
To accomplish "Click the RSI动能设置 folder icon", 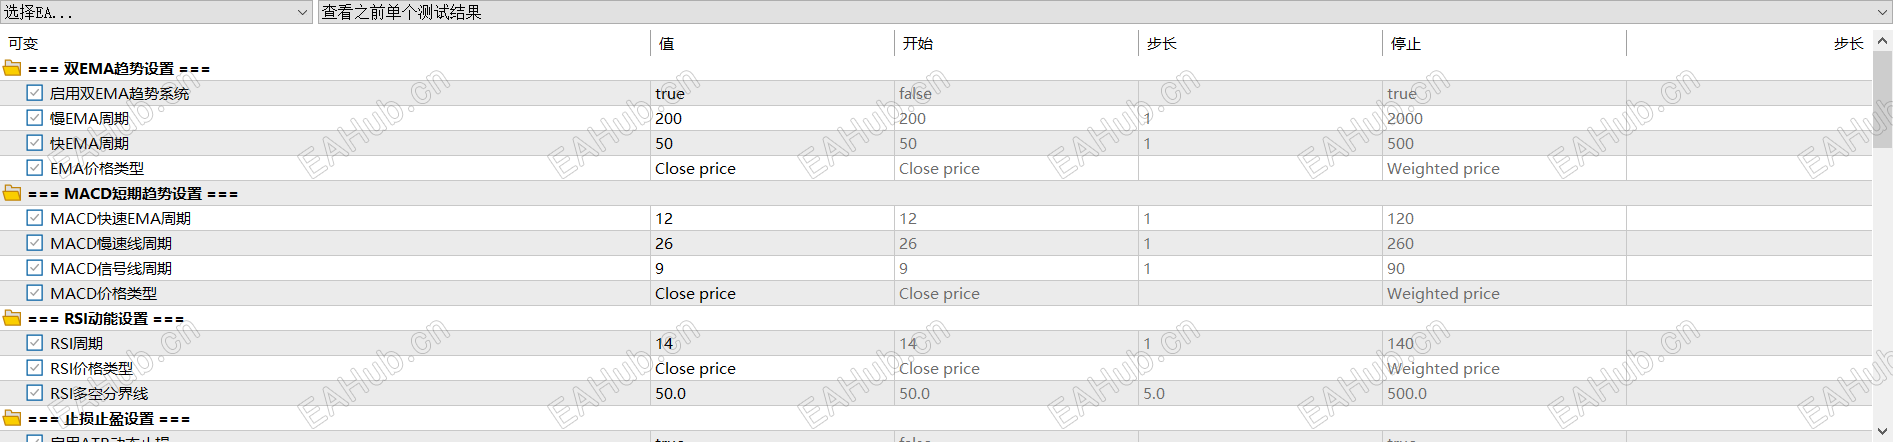I will pos(12,319).
